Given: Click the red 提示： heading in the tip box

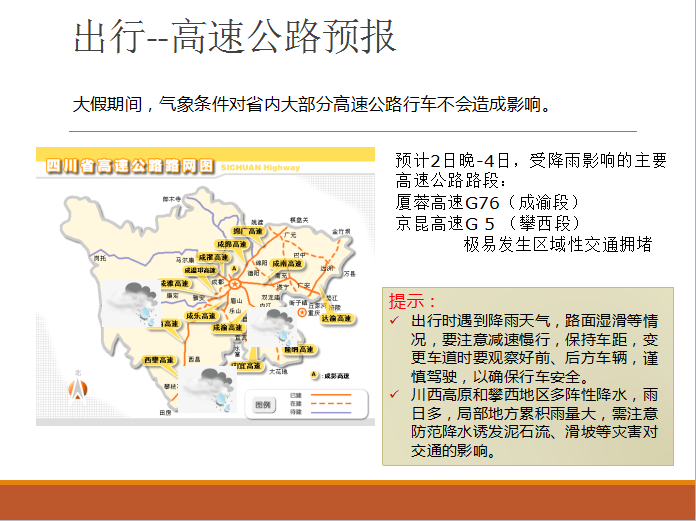Looking at the screenshot, I should 413,301.
